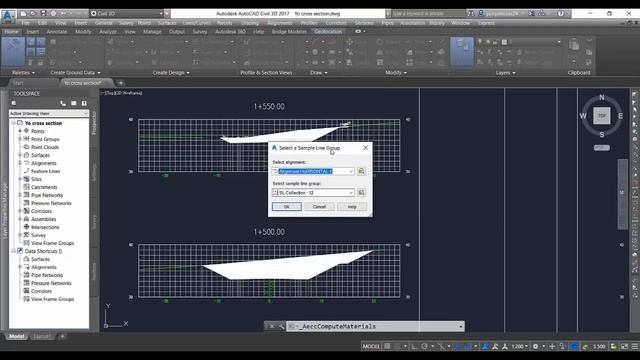Viewport: 640px width, 360px height.
Task: Click the Help question mark icon in title bar
Action: tap(561, 13)
